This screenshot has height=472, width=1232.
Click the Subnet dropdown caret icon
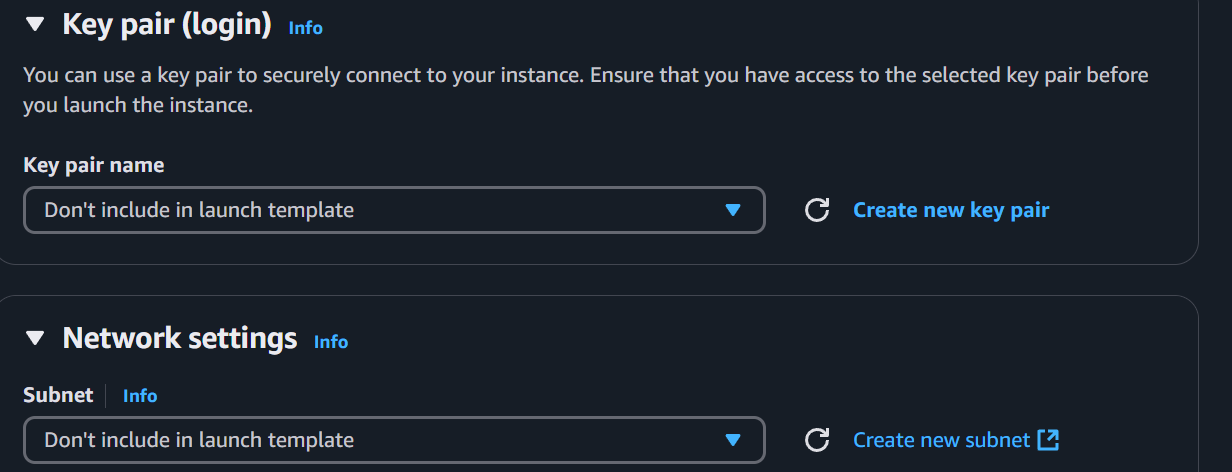point(732,440)
